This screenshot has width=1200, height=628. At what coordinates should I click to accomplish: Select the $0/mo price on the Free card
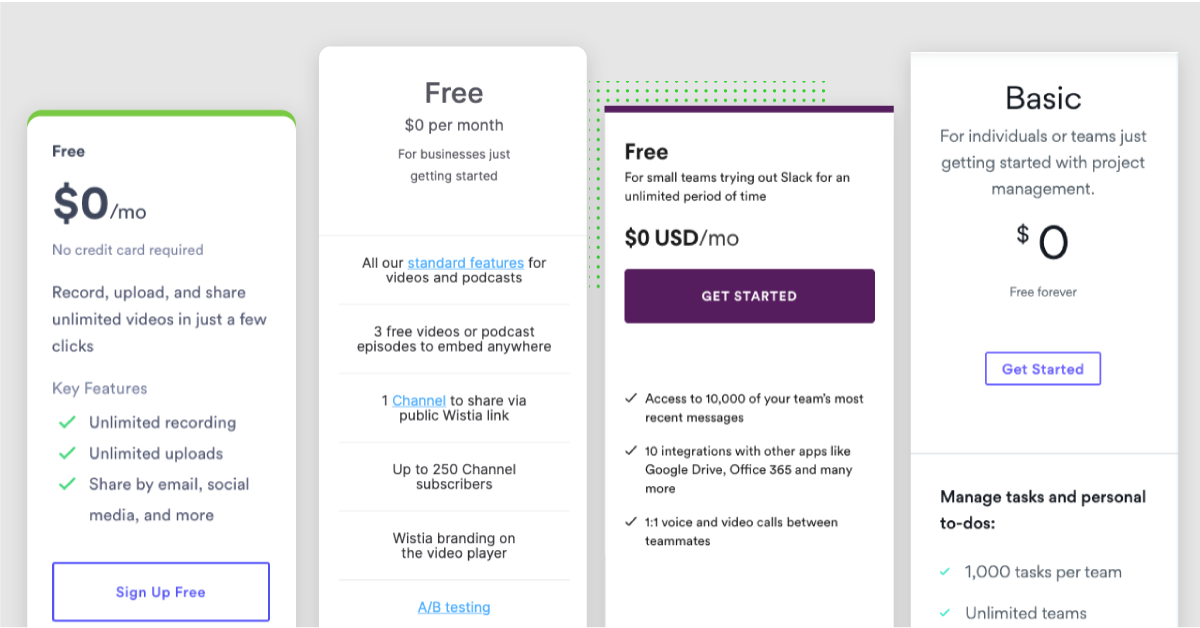coord(98,203)
